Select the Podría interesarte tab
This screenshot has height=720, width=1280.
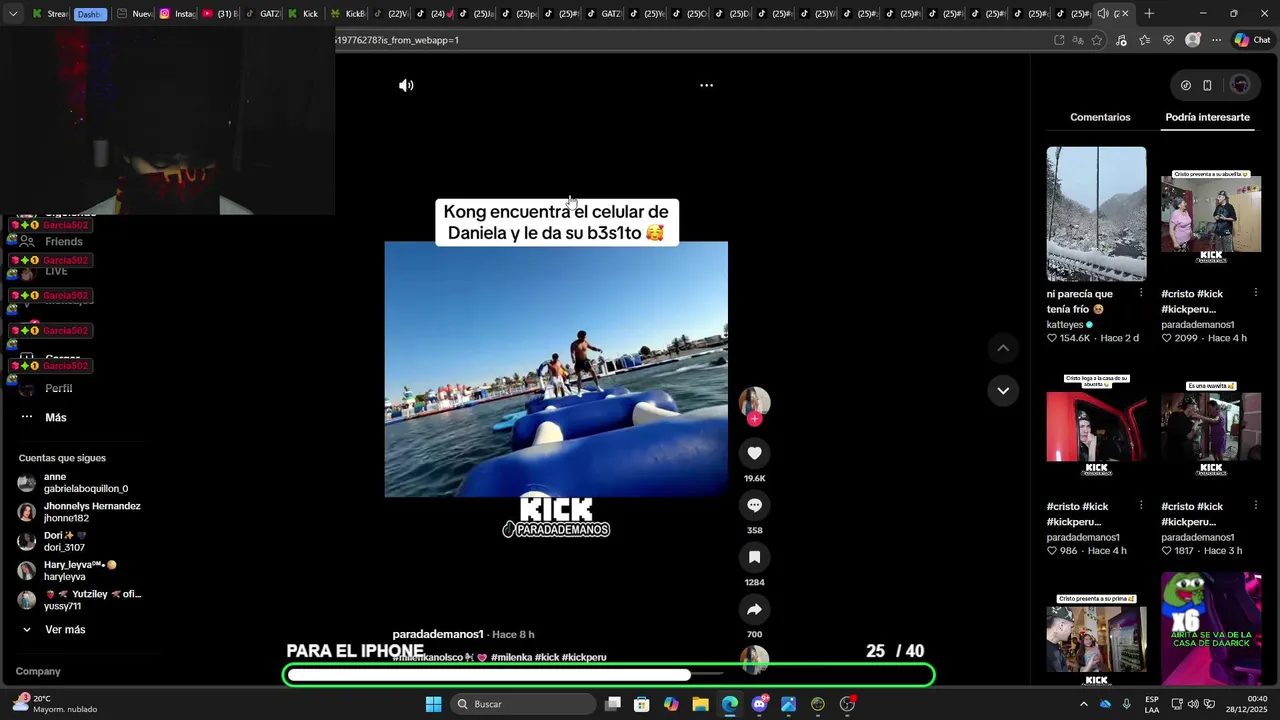click(x=1207, y=117)
